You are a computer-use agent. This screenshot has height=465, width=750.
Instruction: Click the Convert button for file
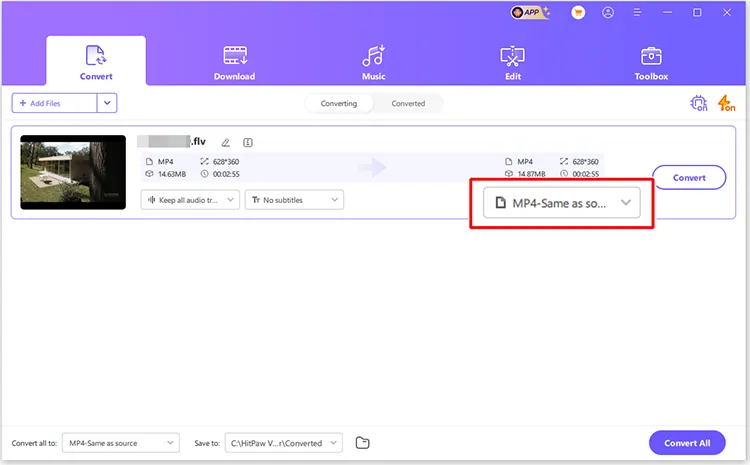click(x=689, y=177)
